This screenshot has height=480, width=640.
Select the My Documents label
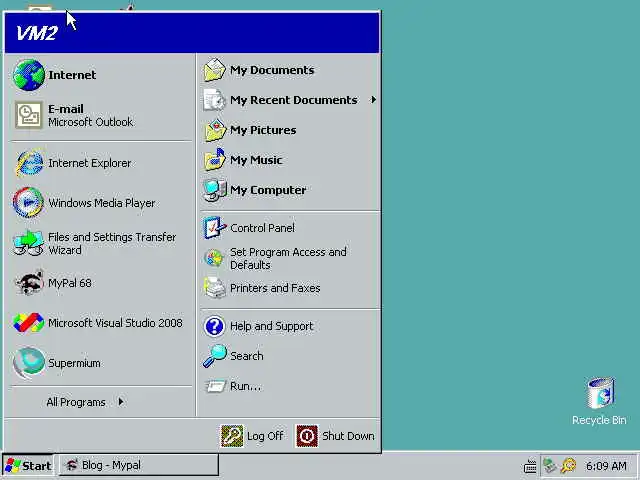coord(272,70)
